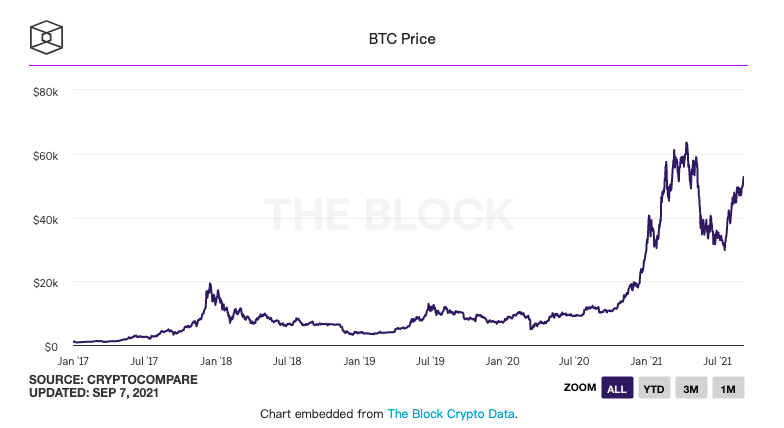Image resolution: width=784 pixels, height=428 pixels.
Task: Click the Jan '18 axis label
Action: pos(216,360)
